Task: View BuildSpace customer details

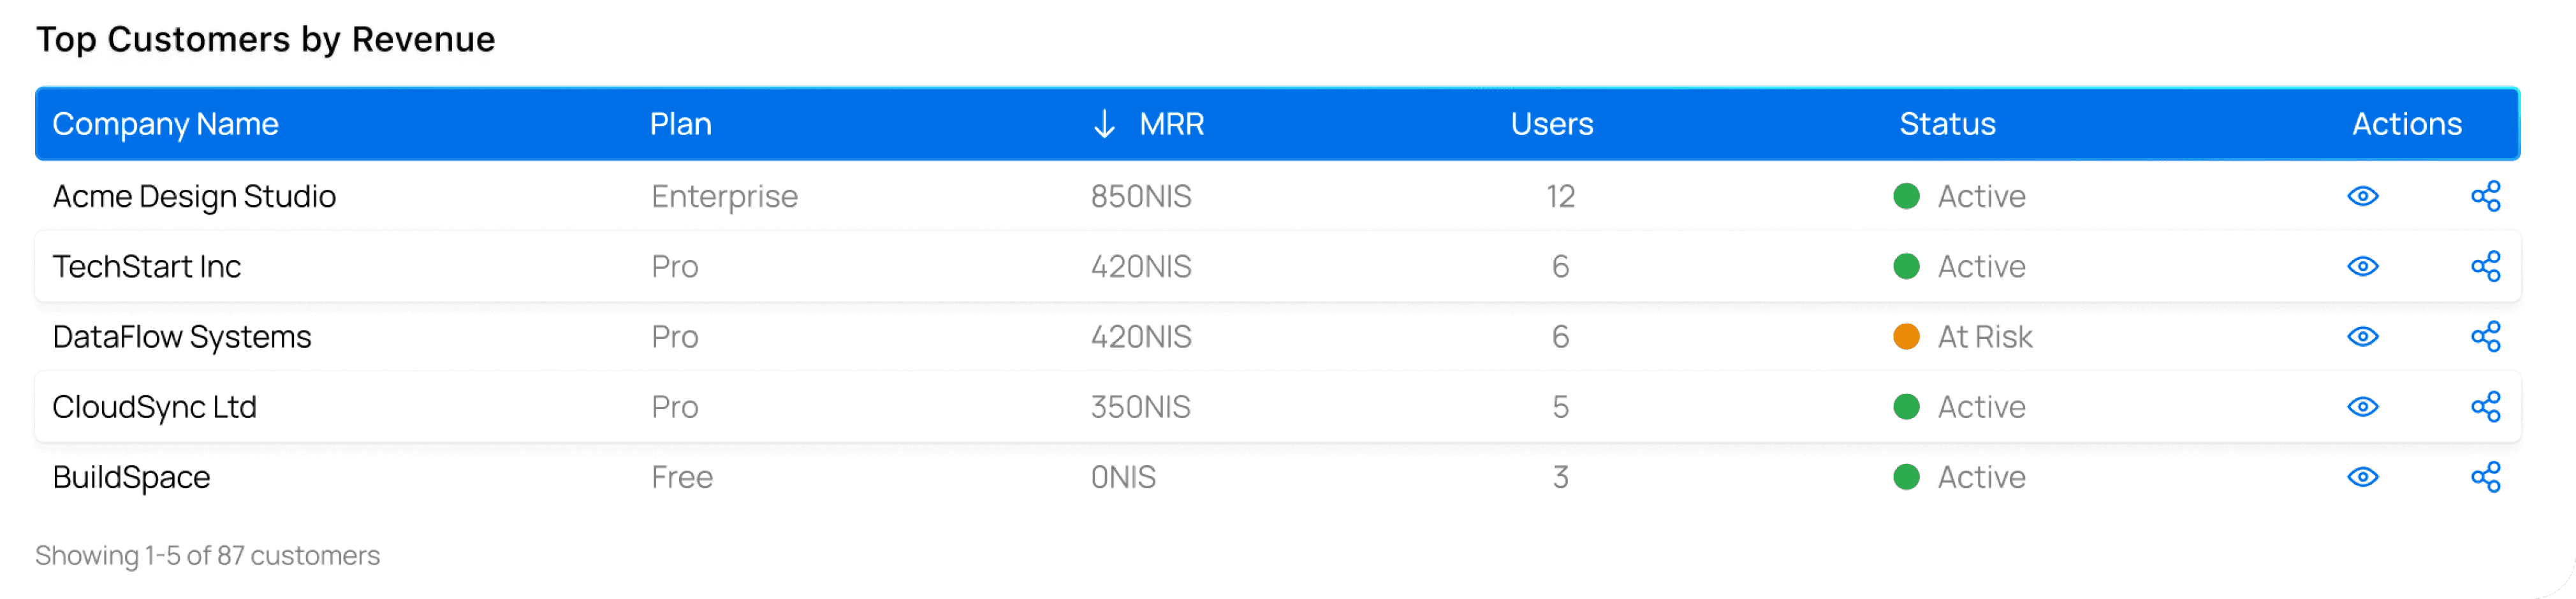Action: 2362,477
